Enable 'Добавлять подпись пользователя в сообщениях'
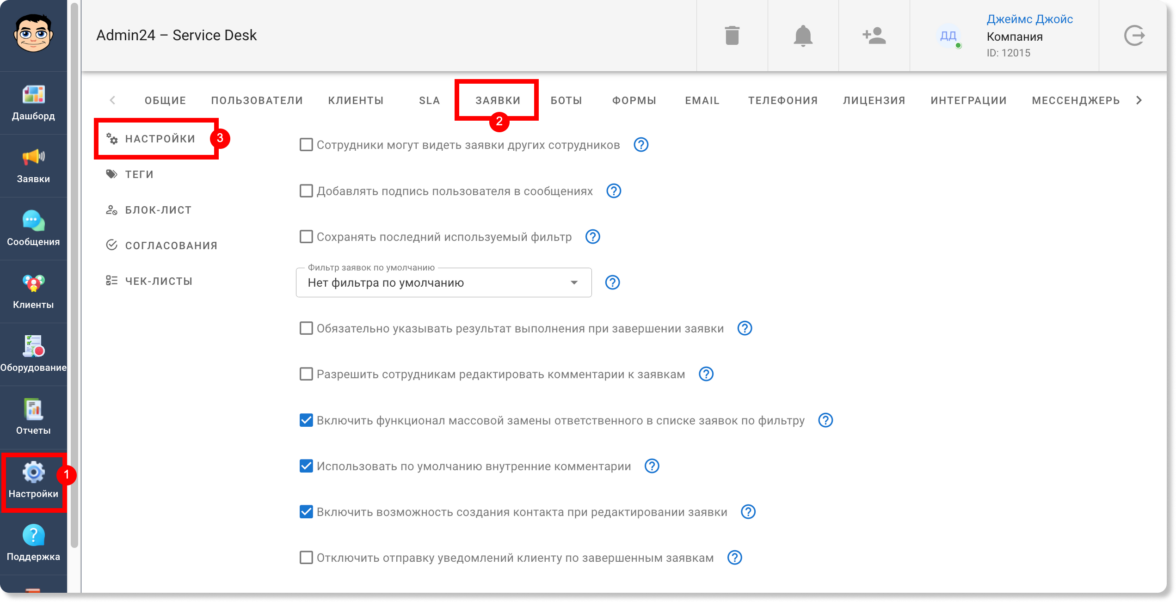1176x602 pixels. coord(306,191)
